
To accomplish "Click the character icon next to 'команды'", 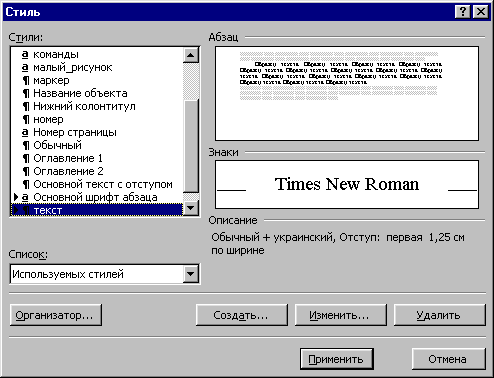I will click(x=25, y=54).
